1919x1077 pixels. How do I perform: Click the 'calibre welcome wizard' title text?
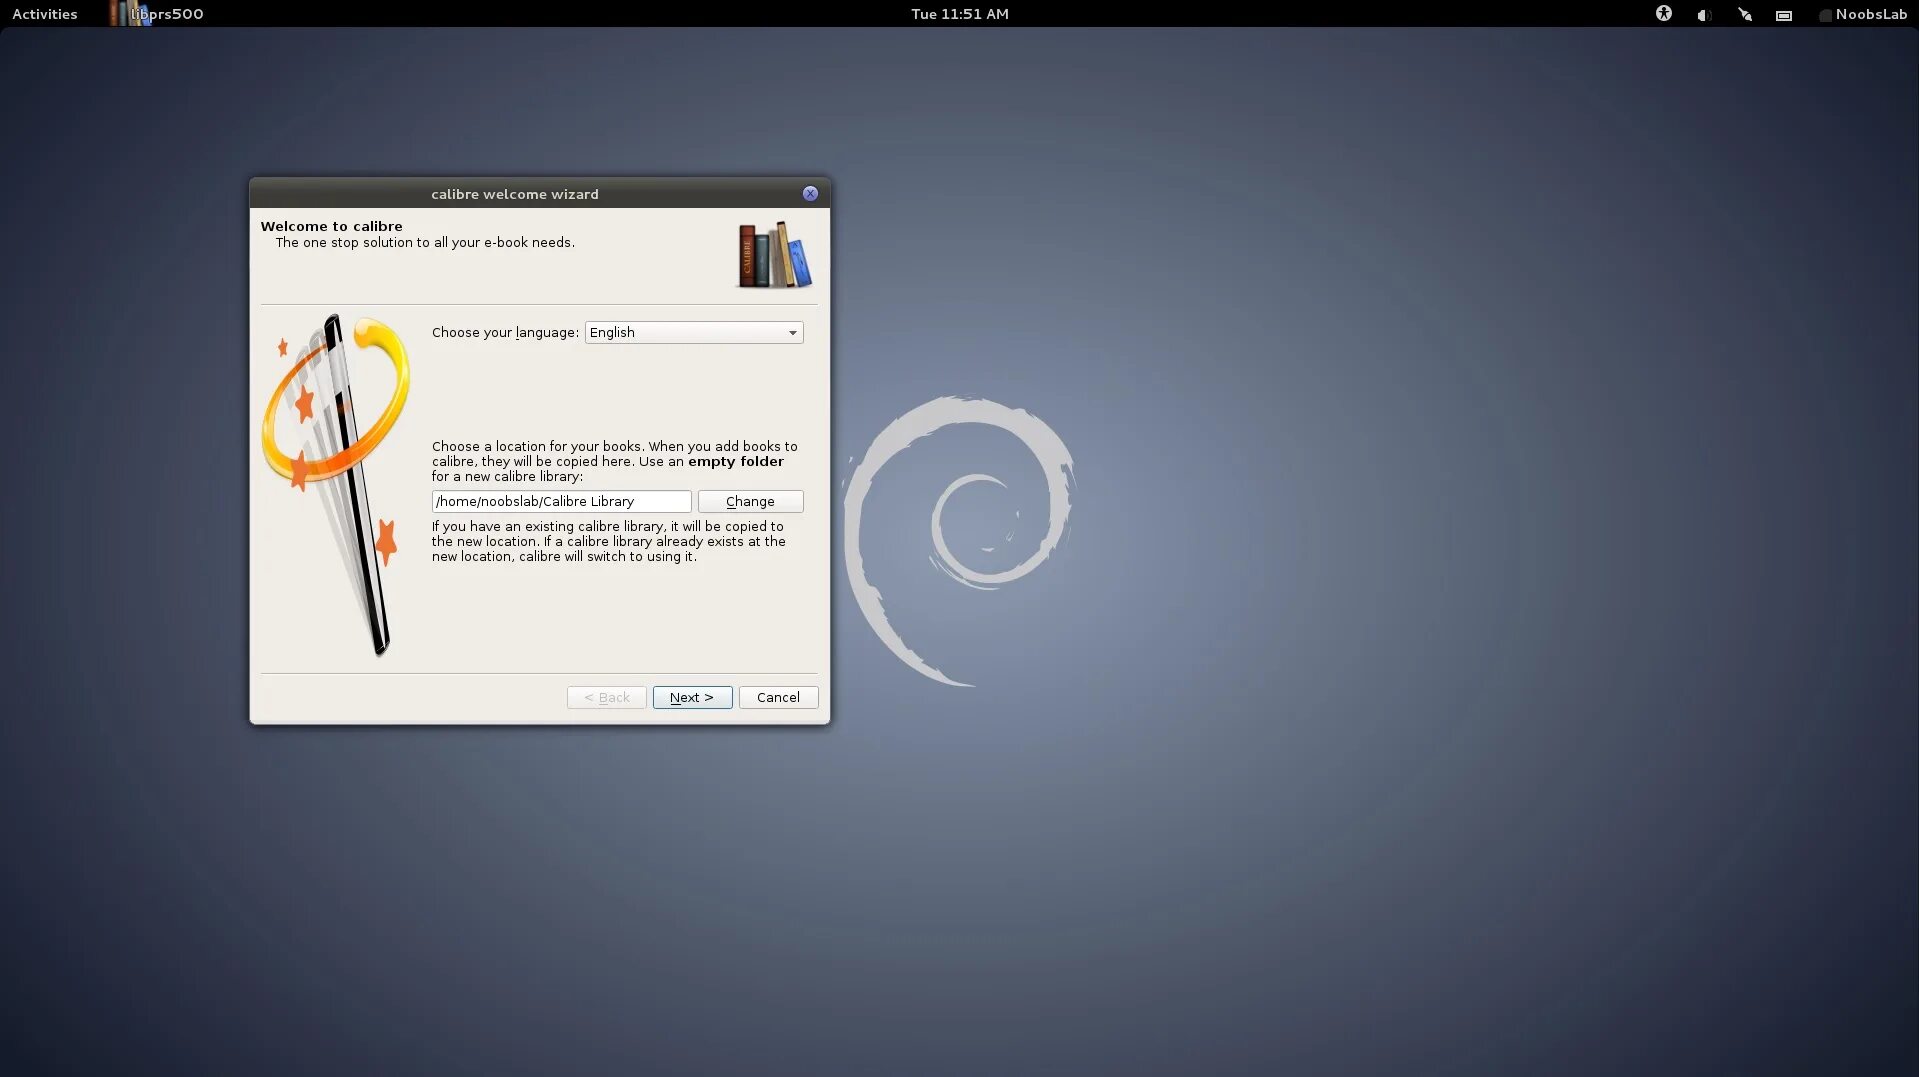[515, 194]
